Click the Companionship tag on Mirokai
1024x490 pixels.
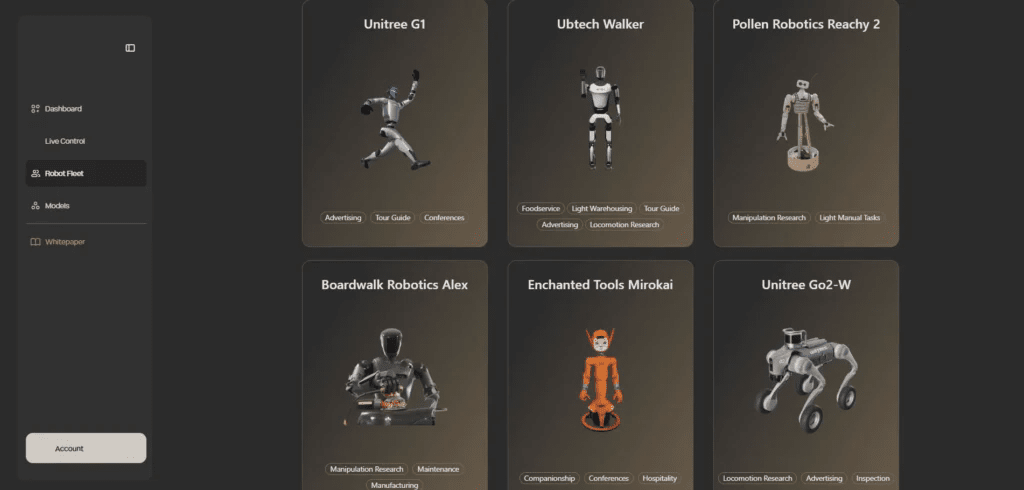549,478
